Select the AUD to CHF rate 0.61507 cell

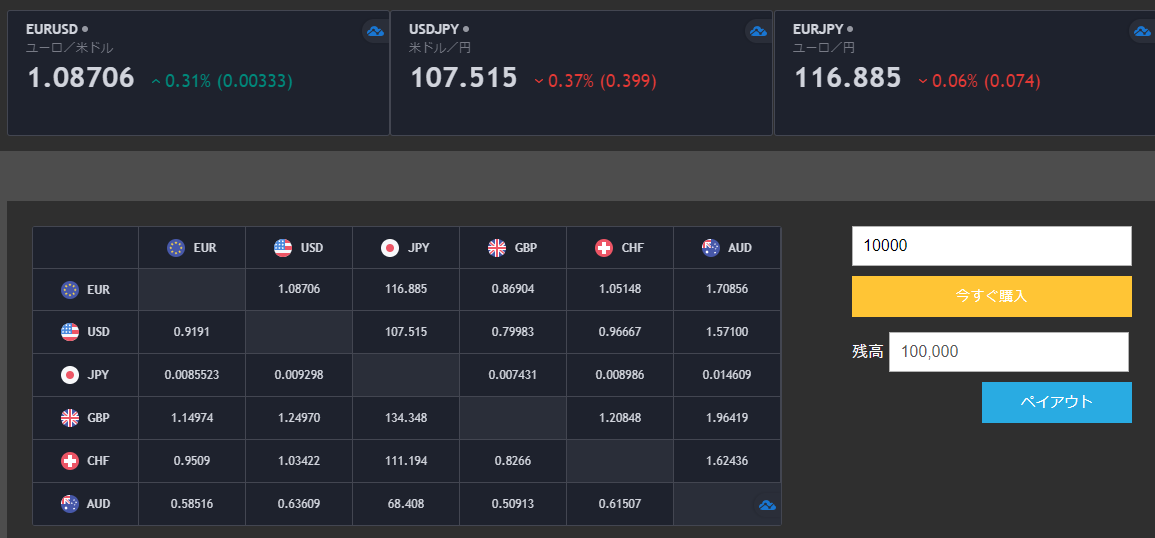point(619,504)
